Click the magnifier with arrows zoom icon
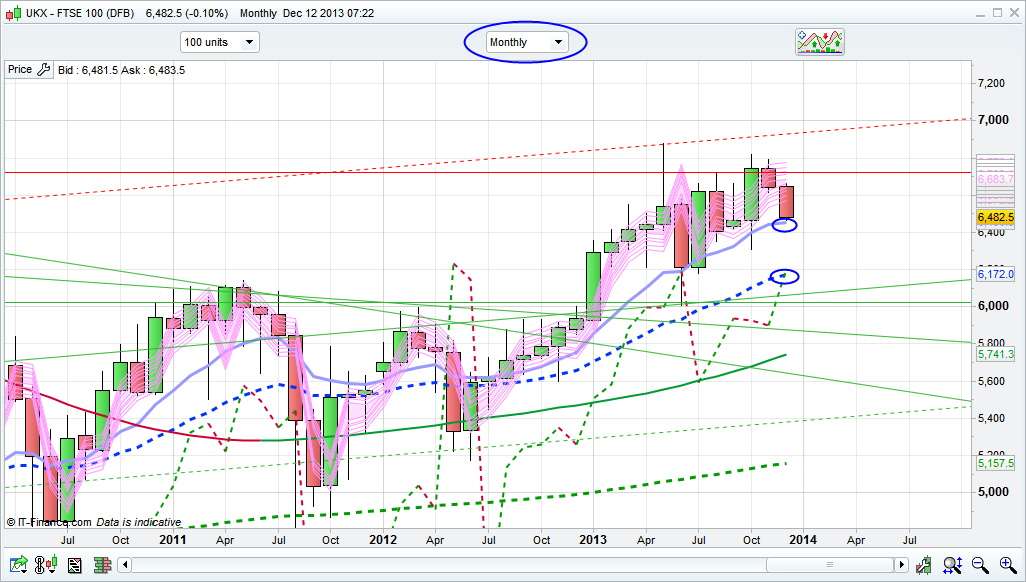This screenshot has height=582, width=1026. [x=955, y=566]
